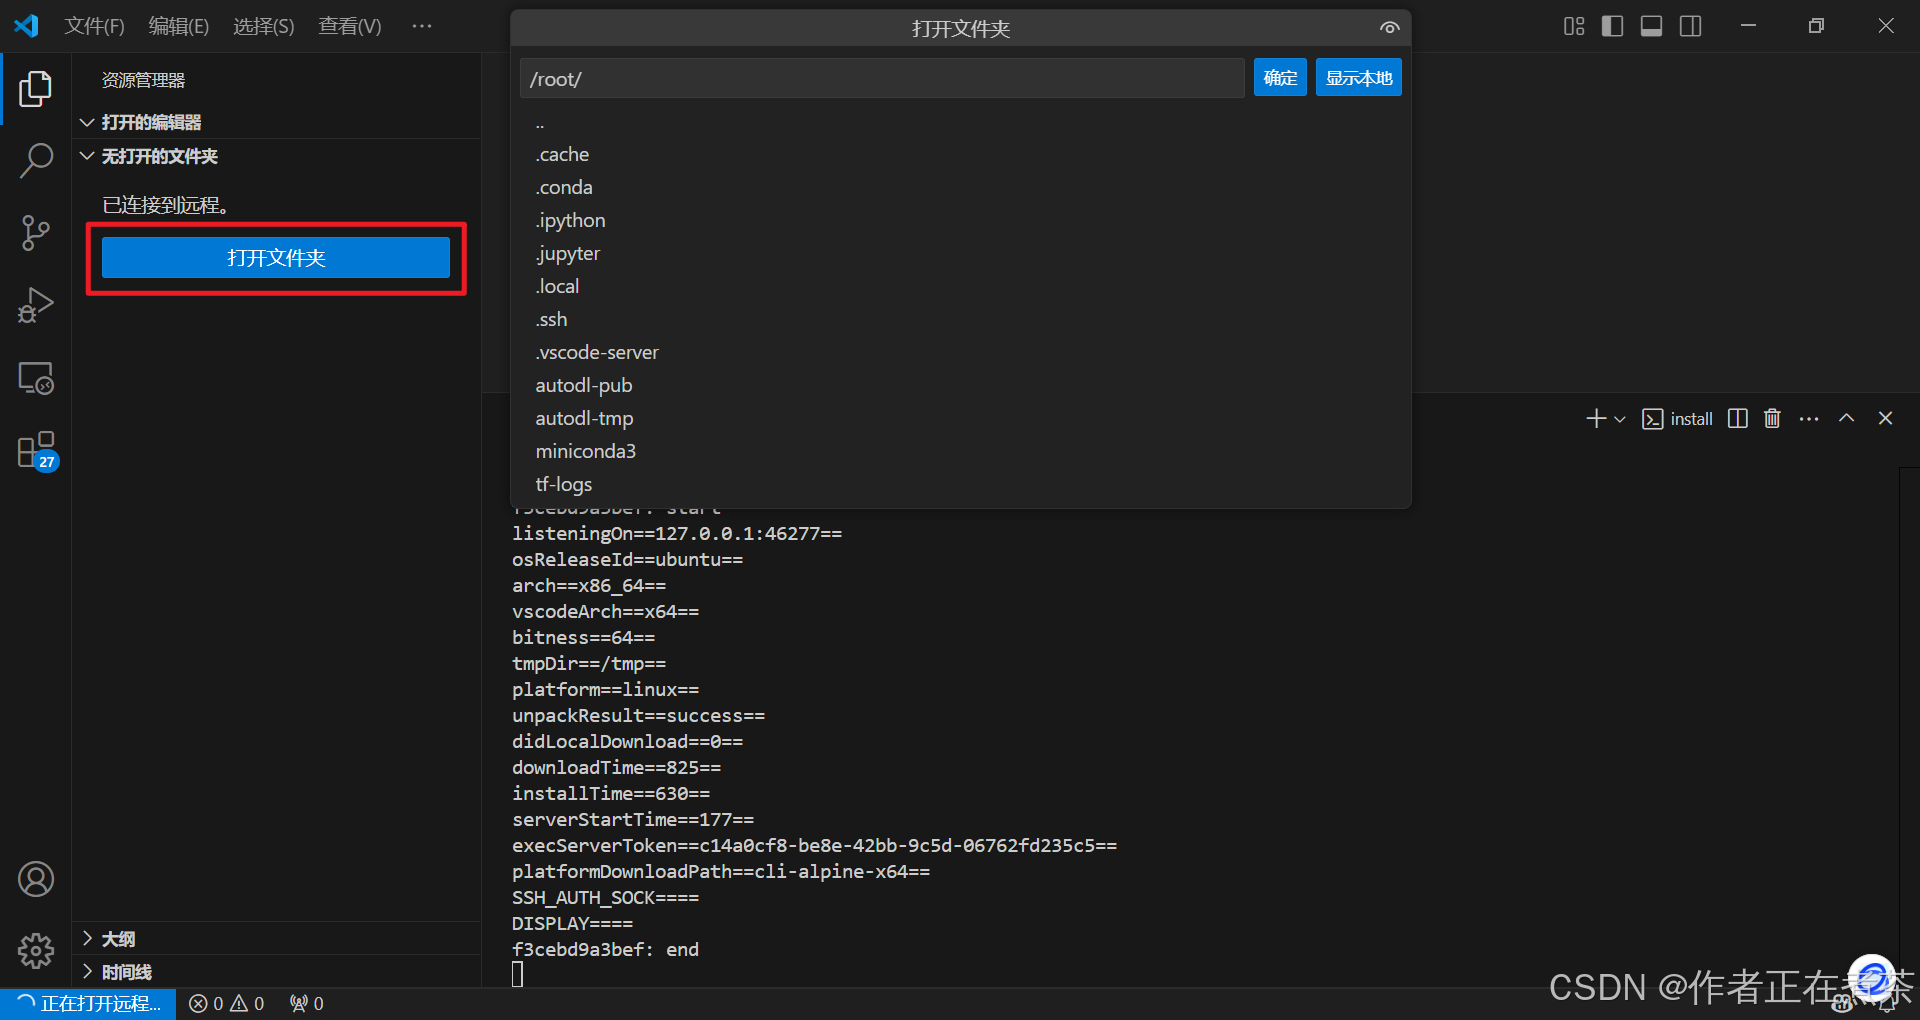
Task: Open the 查看(V) menu
Action: click(x=348, y=26)
